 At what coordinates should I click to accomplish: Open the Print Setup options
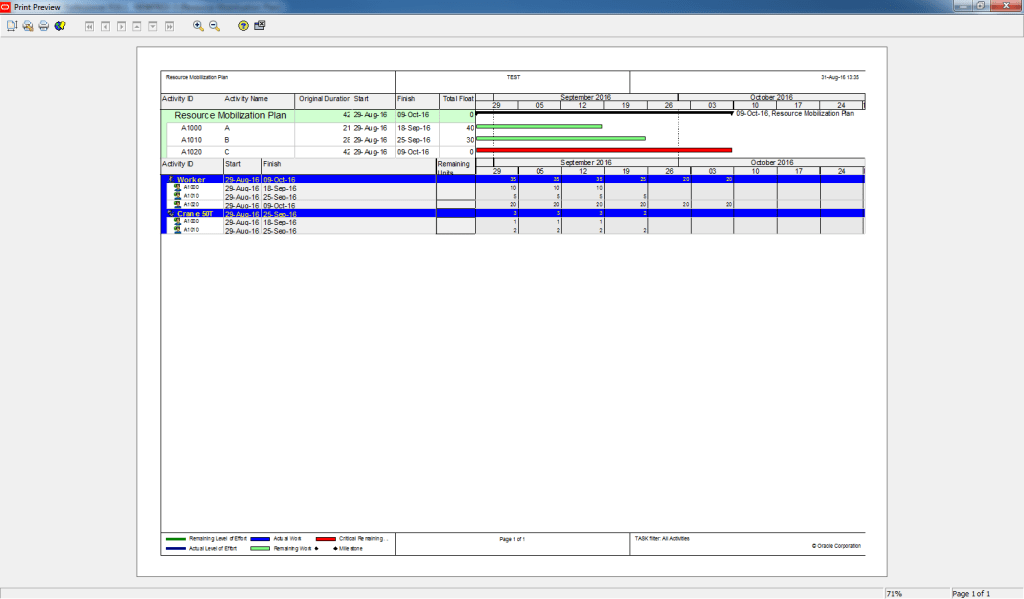[x=26, y=27]
